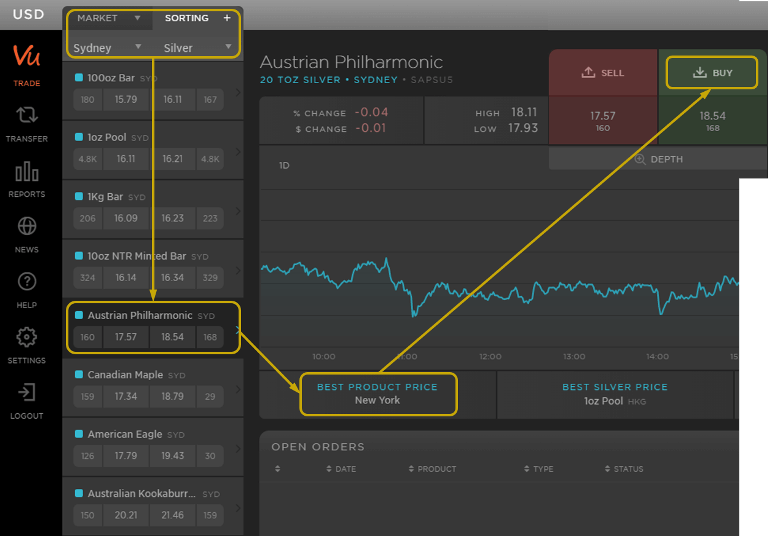Click 16.09 bid on 1Kg Bar
768x536 pixels.
click(126, 218)
